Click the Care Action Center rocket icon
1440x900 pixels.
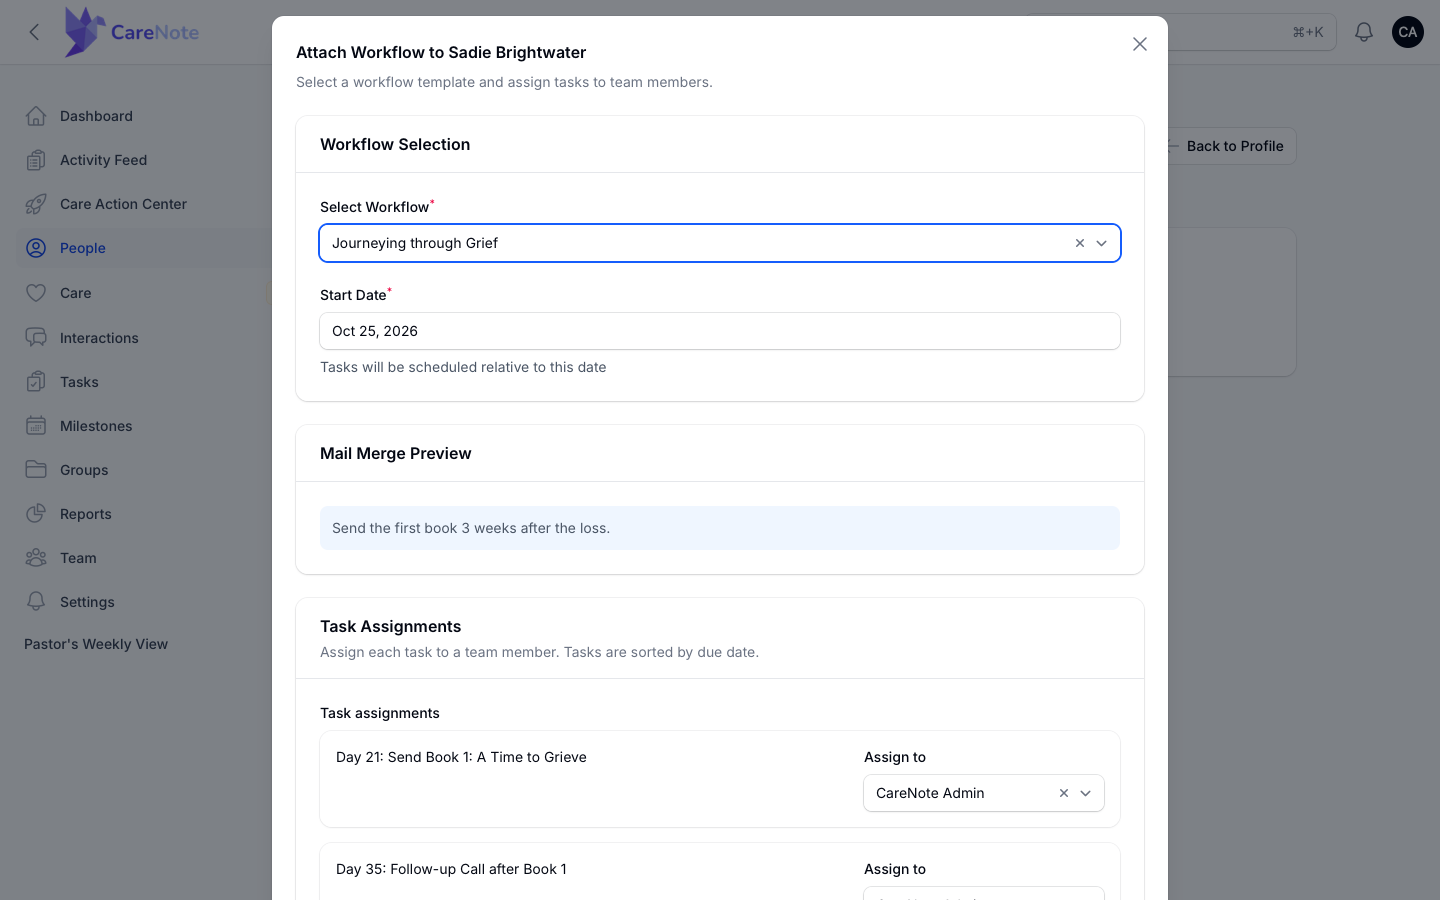[36, 204]
